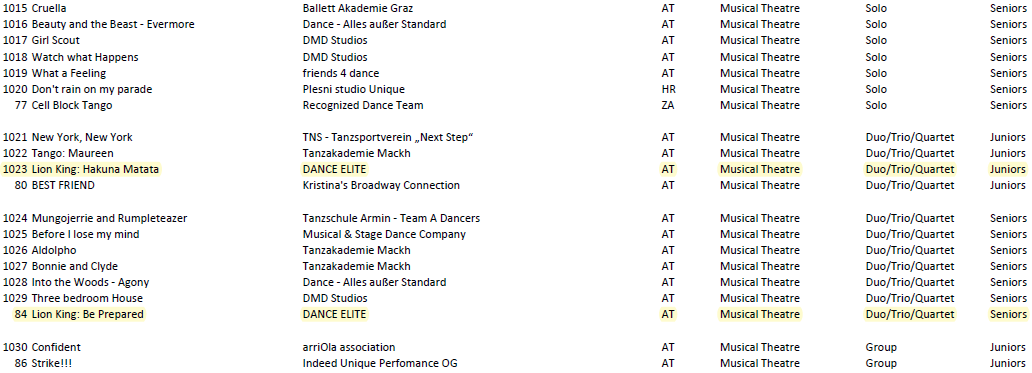Viewport: 1032px width, 373px height.
Task: Select arriOla association studio name
Action: (349, 347)
